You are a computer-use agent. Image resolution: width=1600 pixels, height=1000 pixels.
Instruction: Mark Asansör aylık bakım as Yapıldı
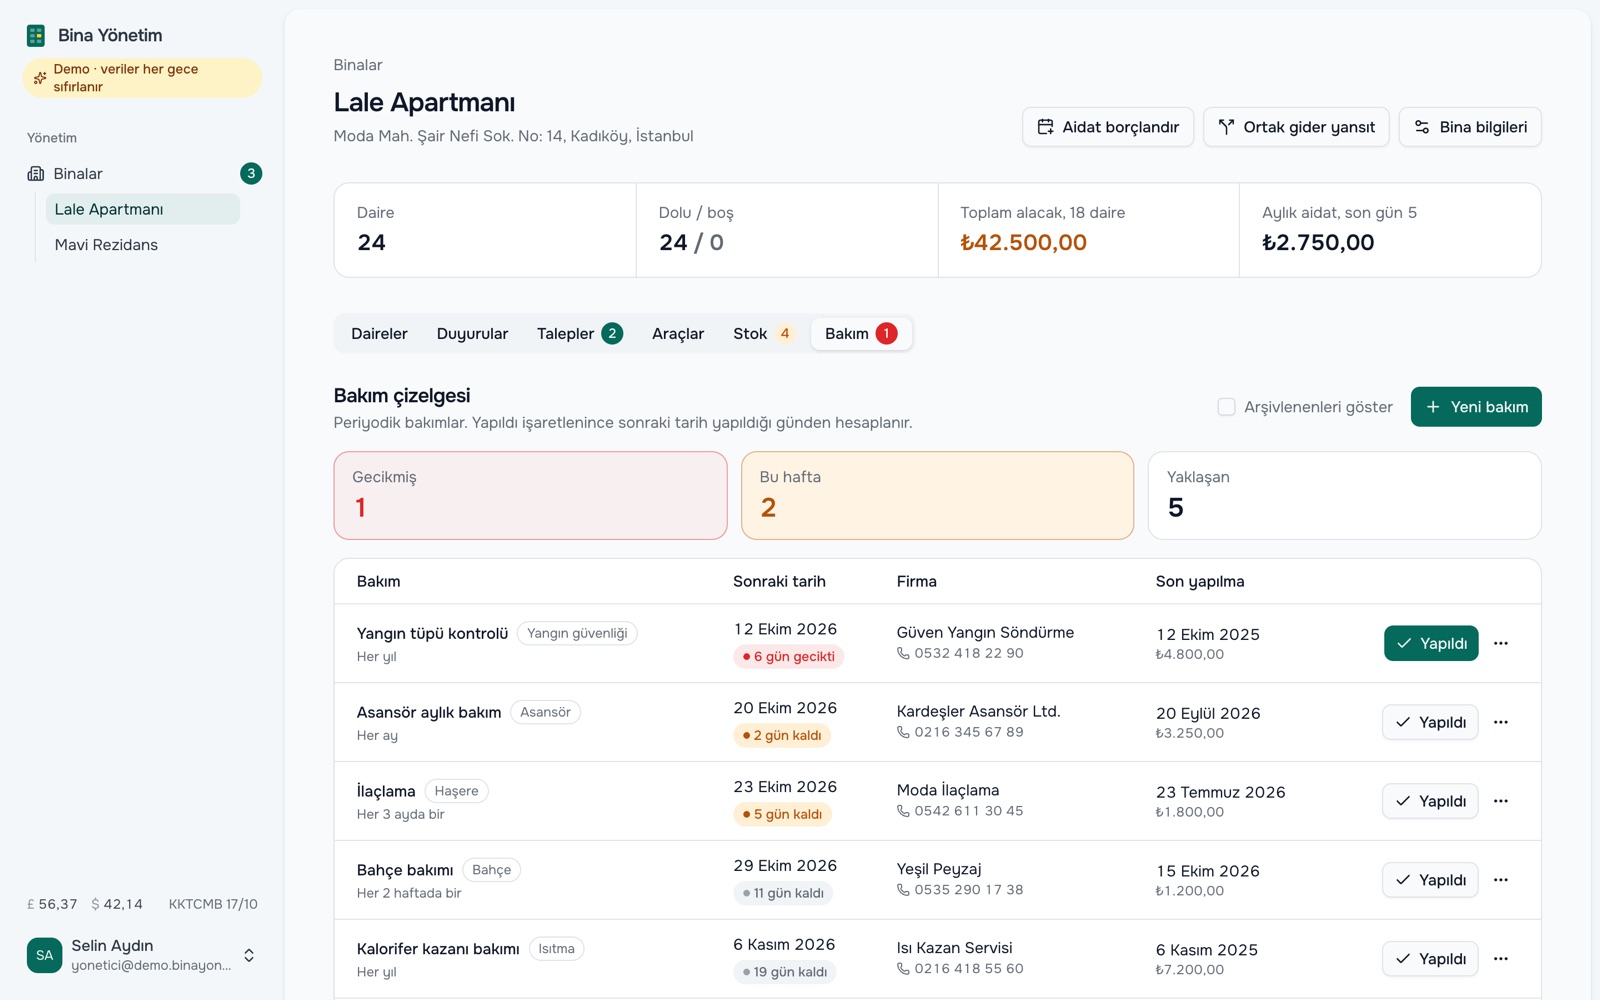(x=1430, y=722)
